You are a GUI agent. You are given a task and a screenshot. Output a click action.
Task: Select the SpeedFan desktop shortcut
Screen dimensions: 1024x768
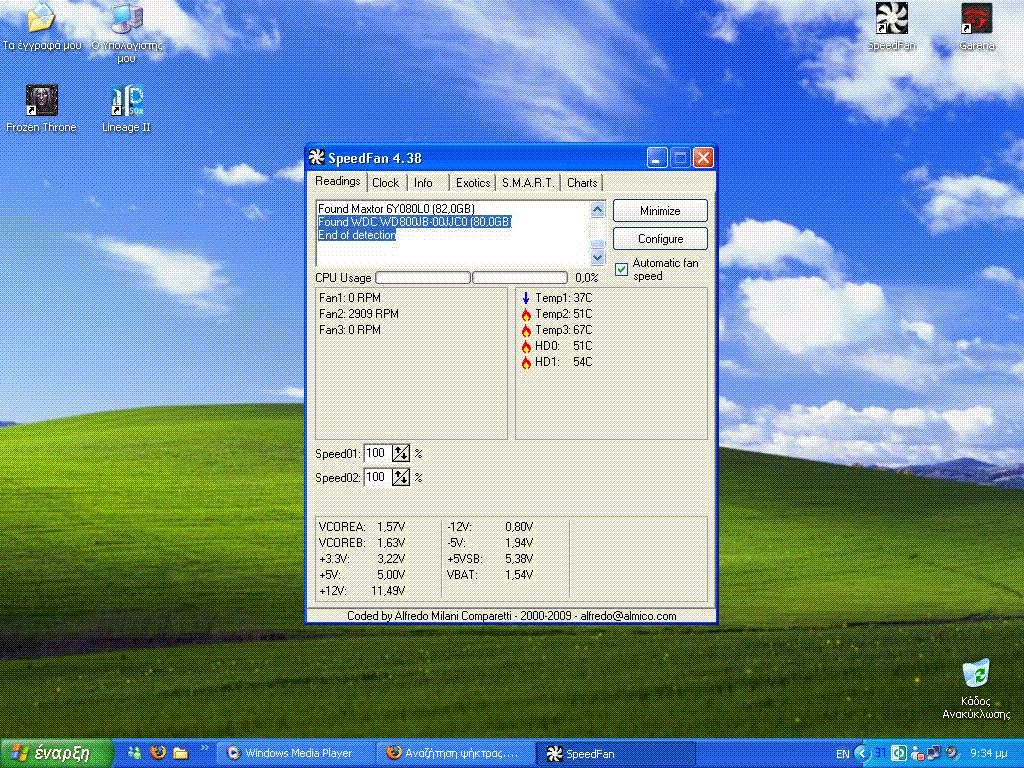pyautogui.click(x=891, y=26)
